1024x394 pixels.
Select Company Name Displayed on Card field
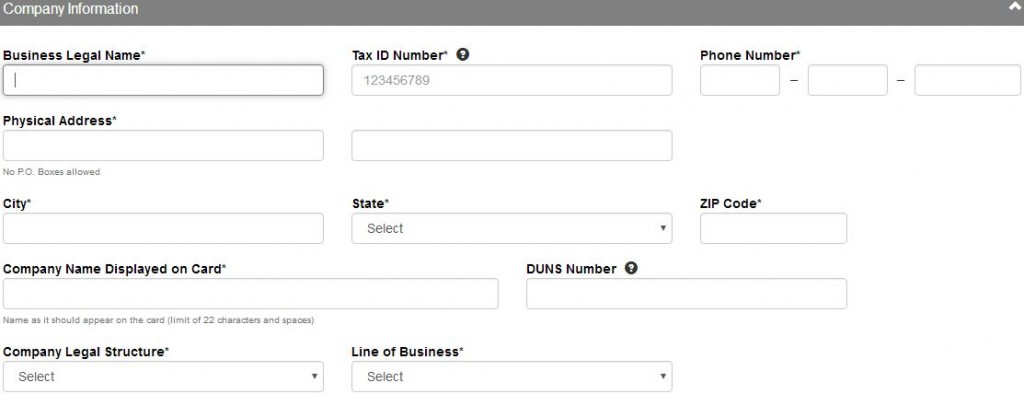coord(250,293)
